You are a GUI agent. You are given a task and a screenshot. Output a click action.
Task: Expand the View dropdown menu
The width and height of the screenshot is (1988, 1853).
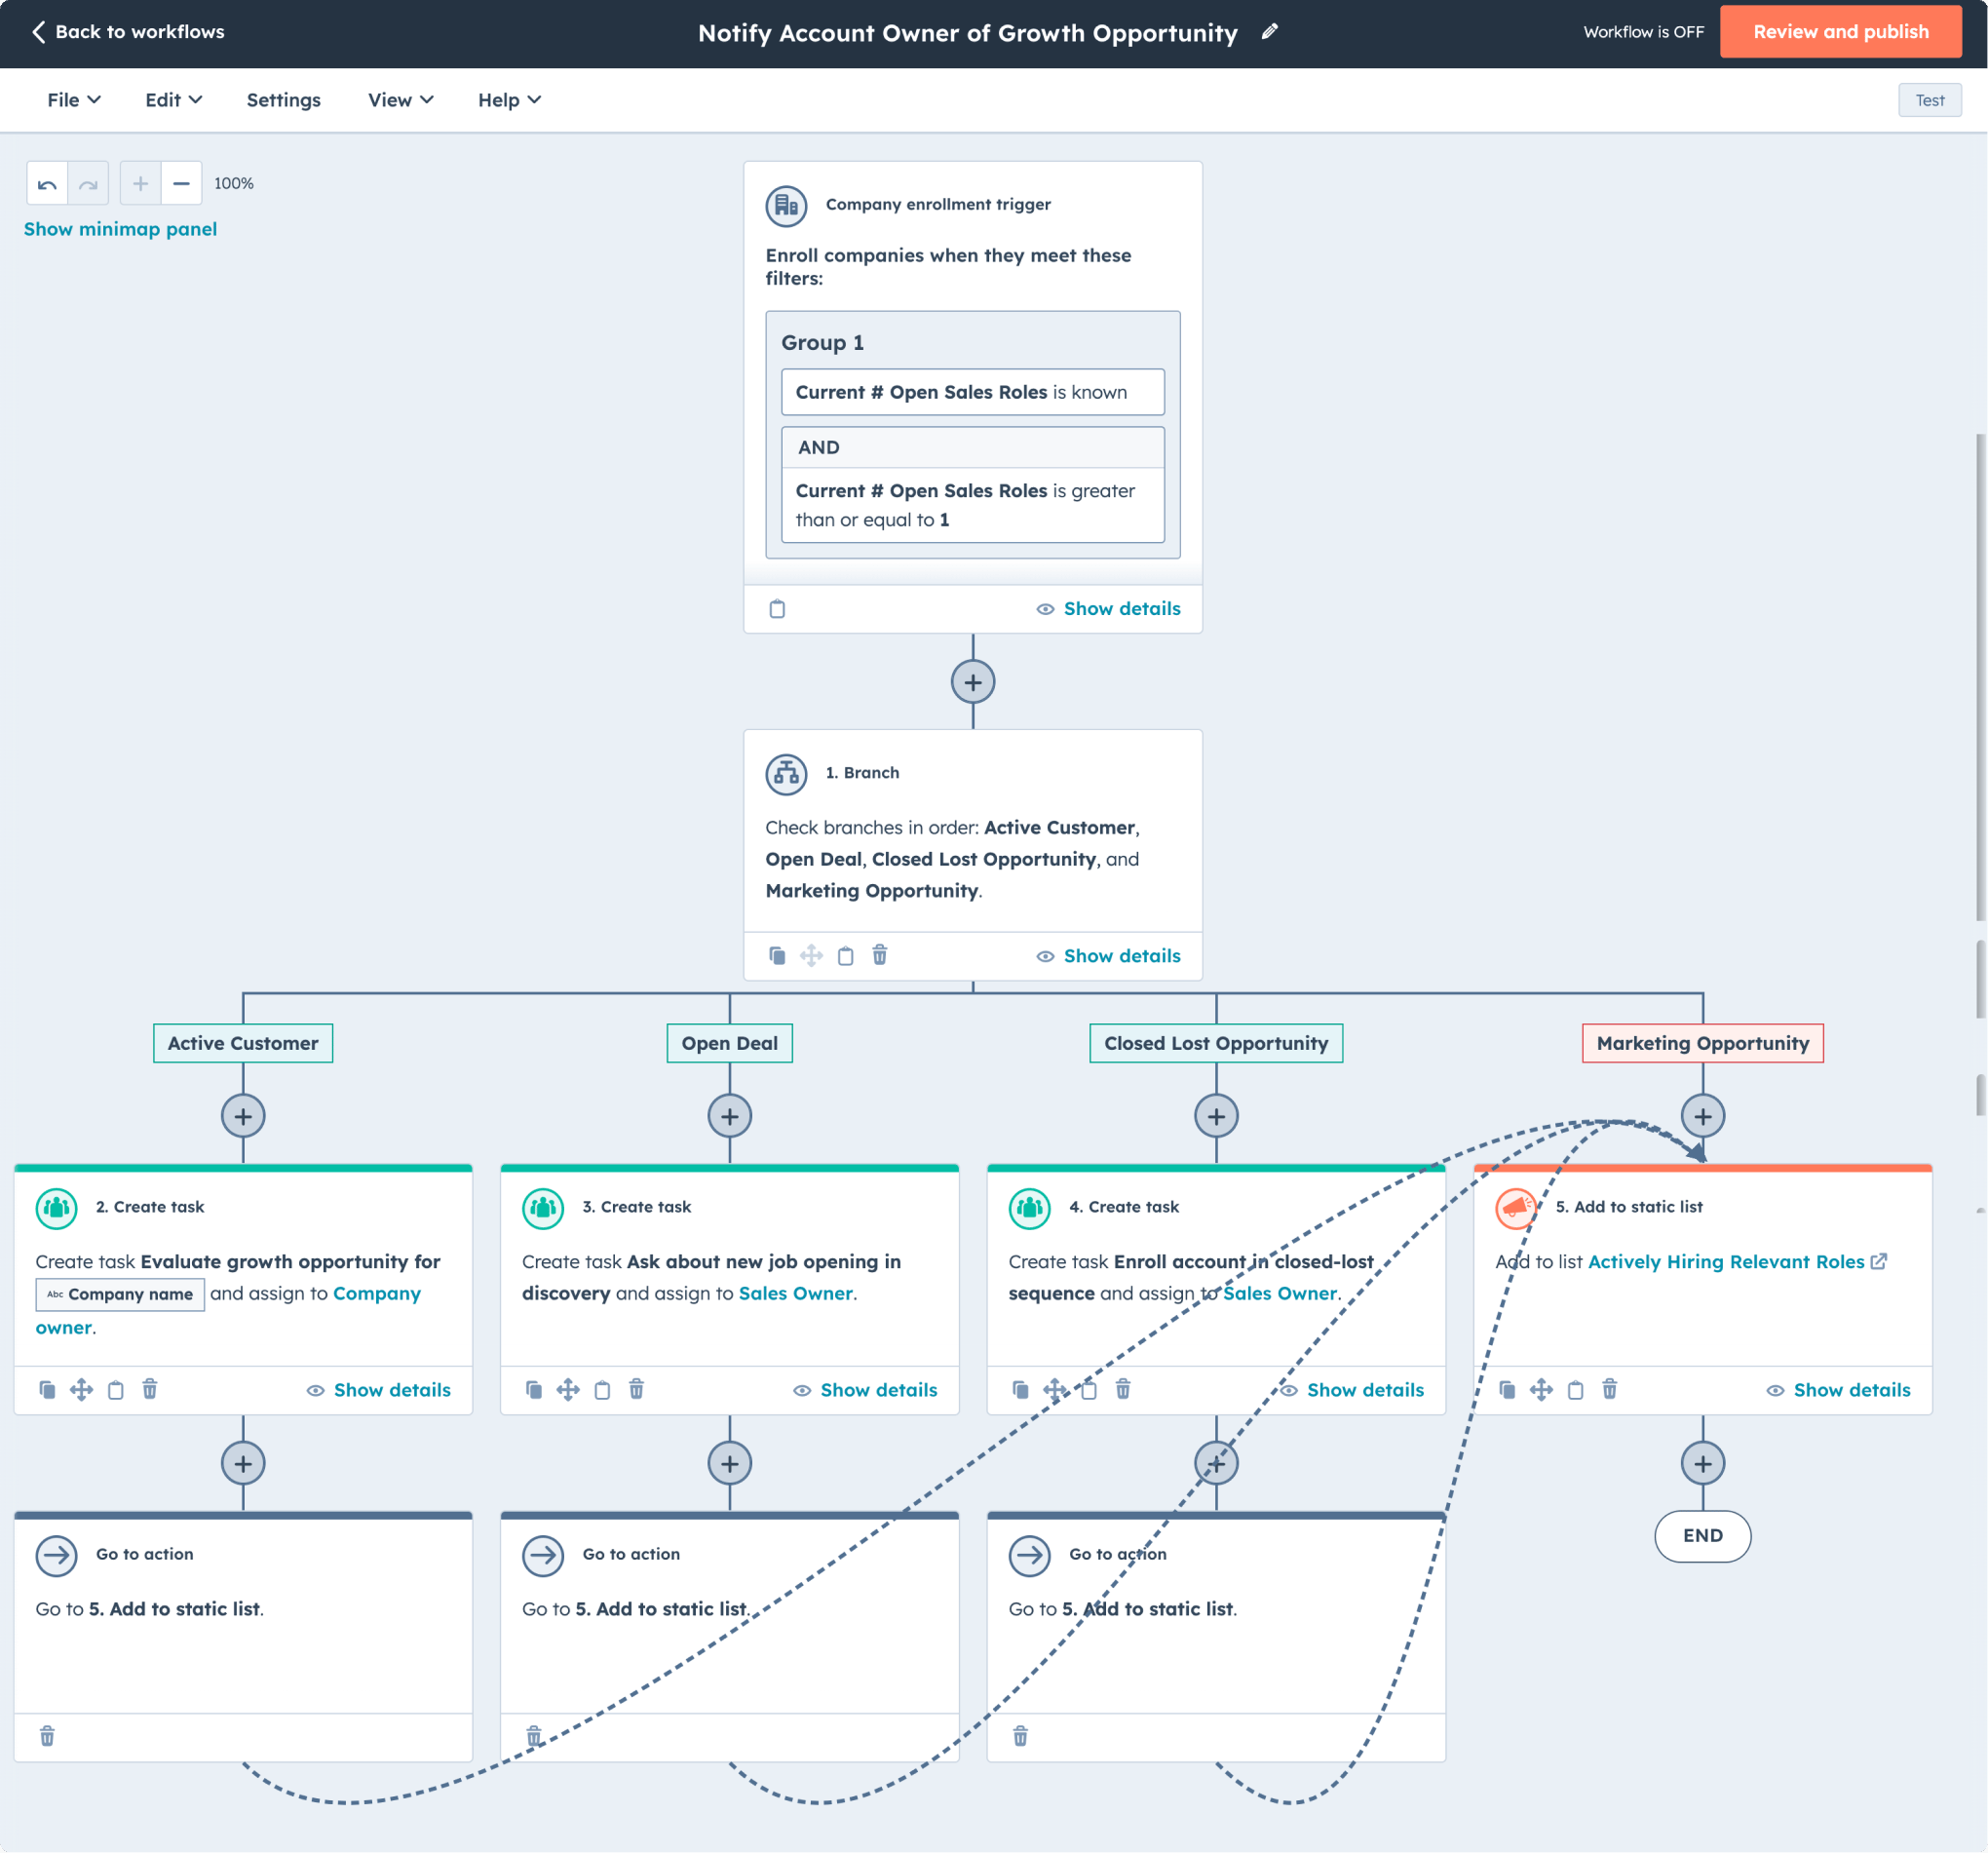pyautogui.click(x=400, y=100)
